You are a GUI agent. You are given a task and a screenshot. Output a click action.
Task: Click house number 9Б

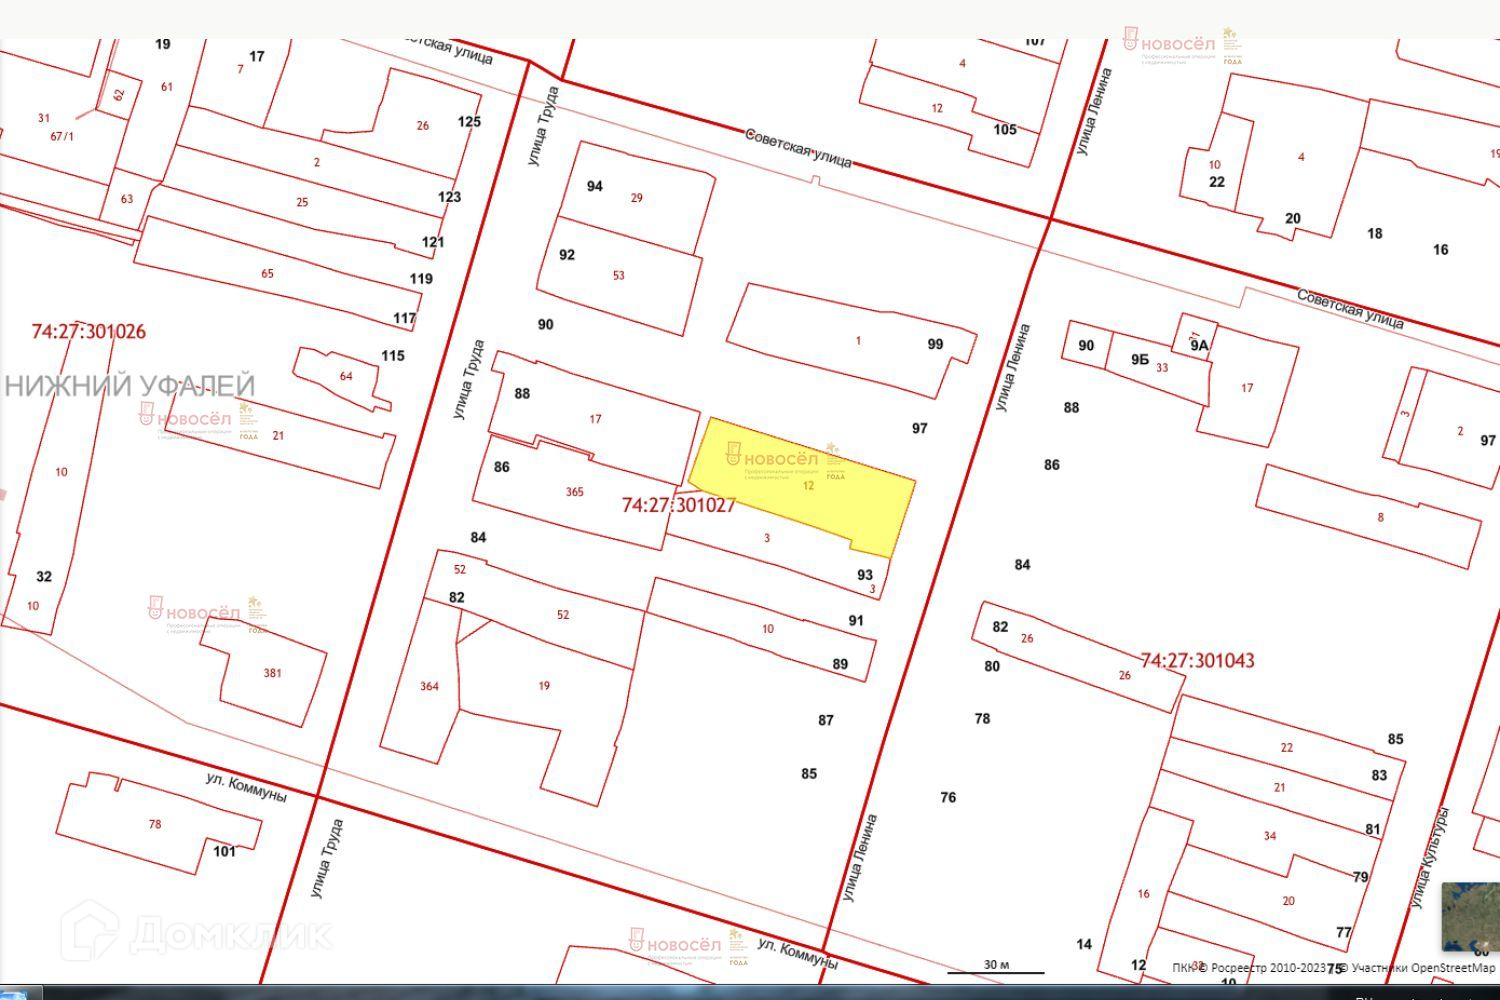tap(1140, 359)
